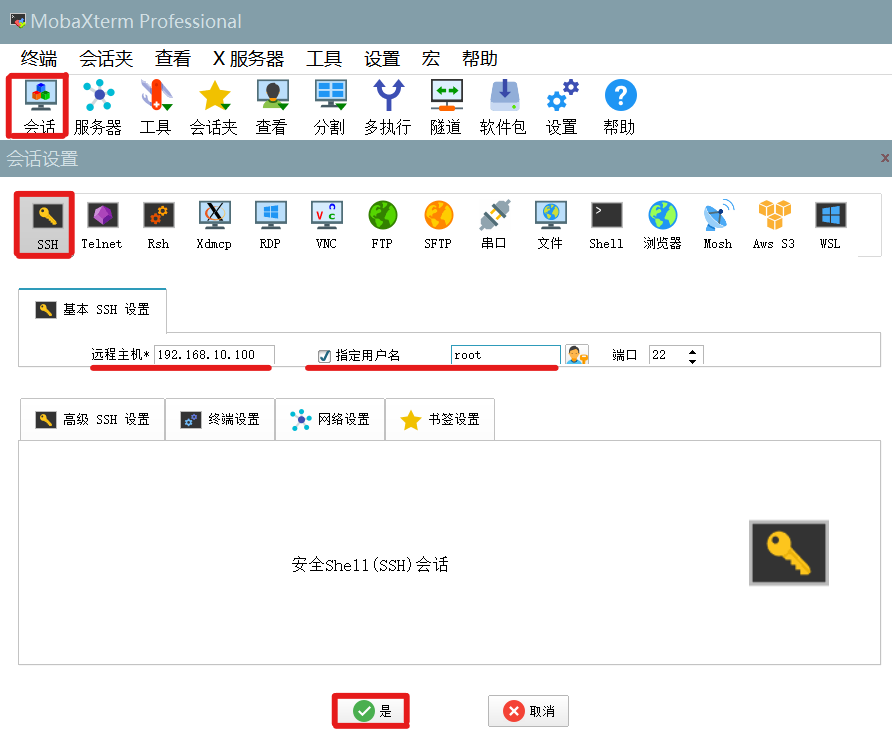This screenshot has width=892, height=747.
Task: Close the 会话设置 dialog
Action: click(x=885, y=158)
